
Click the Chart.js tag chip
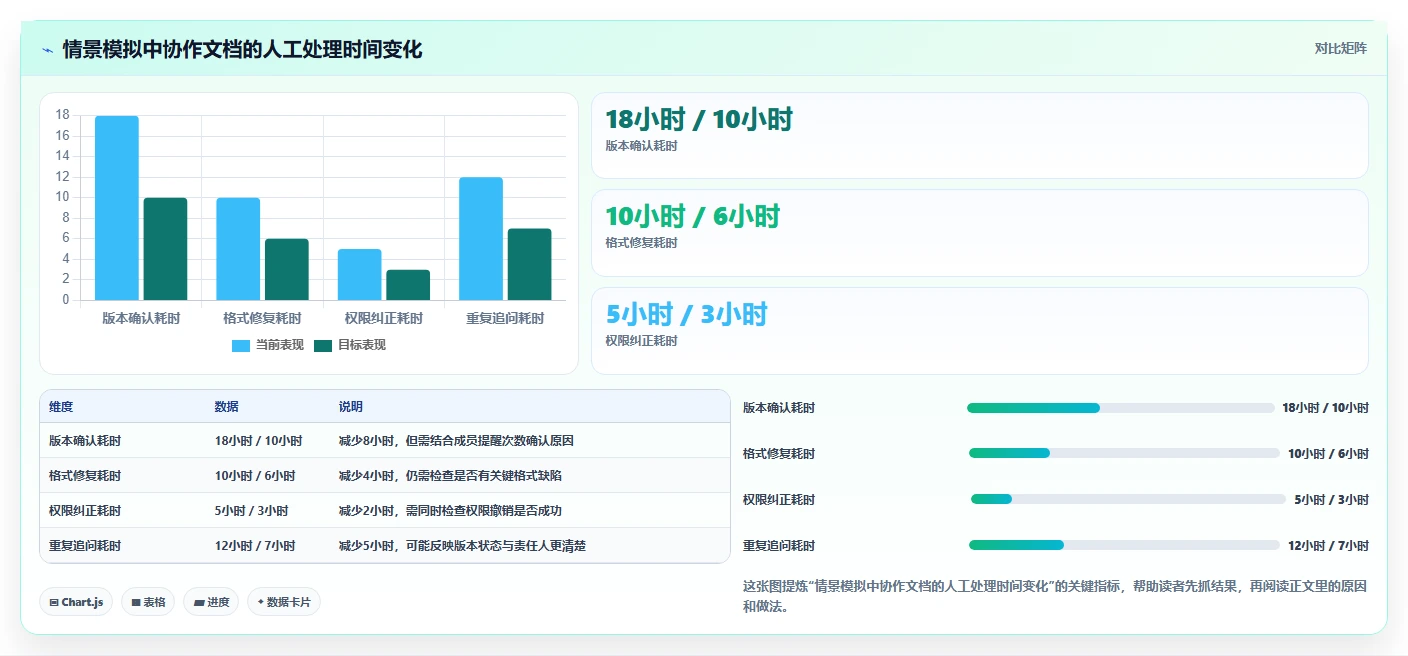pos(77,602)
